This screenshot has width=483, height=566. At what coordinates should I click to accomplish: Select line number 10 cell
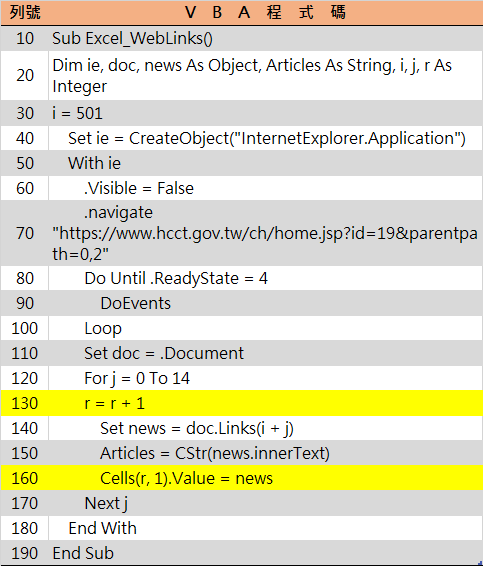(25, 38)
